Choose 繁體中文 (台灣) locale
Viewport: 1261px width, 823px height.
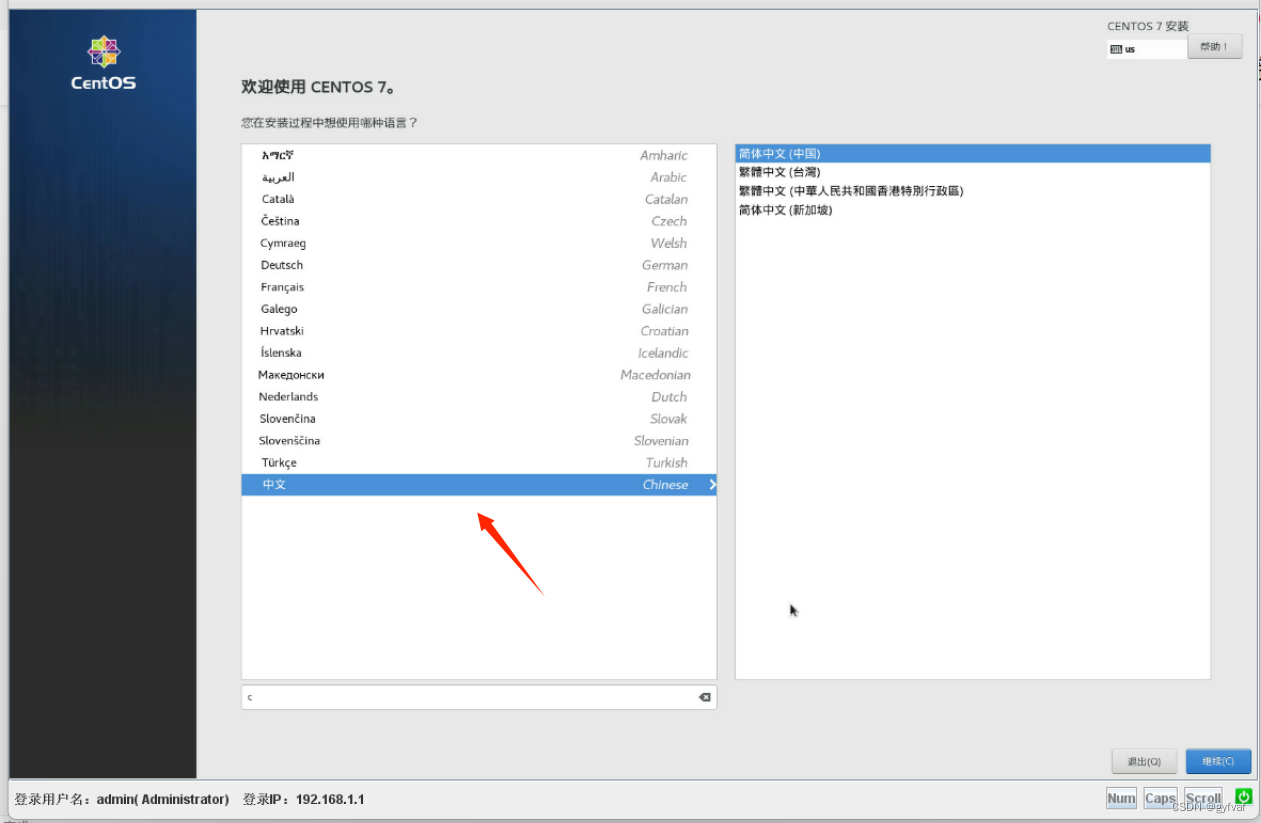tap(972, 172)
